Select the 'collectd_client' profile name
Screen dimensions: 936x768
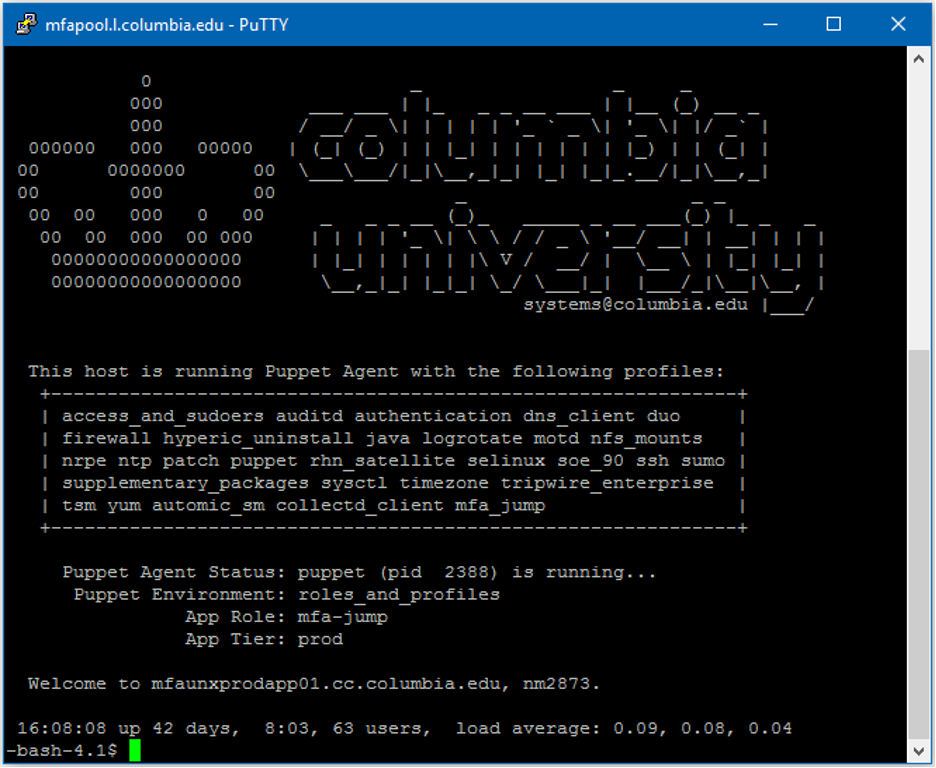(x=360, y=505)
